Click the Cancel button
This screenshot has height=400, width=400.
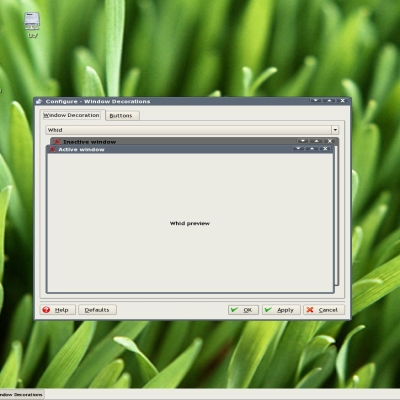click(x=324, y=310)
